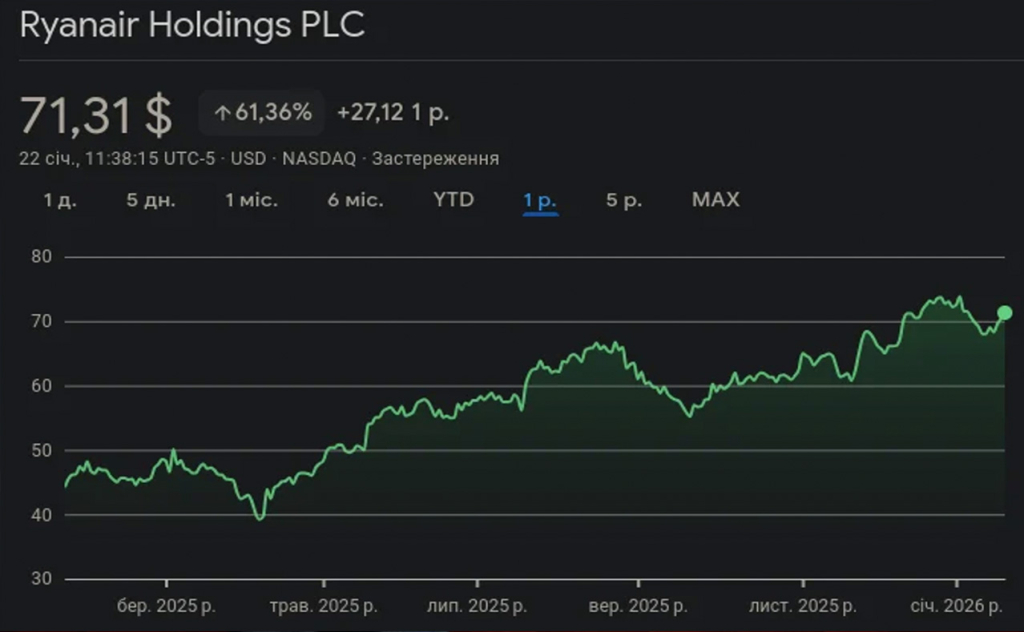Click the бер. 2025 р. axis label
Viewport: 1024px width, 632px height.
coord(166,606)
